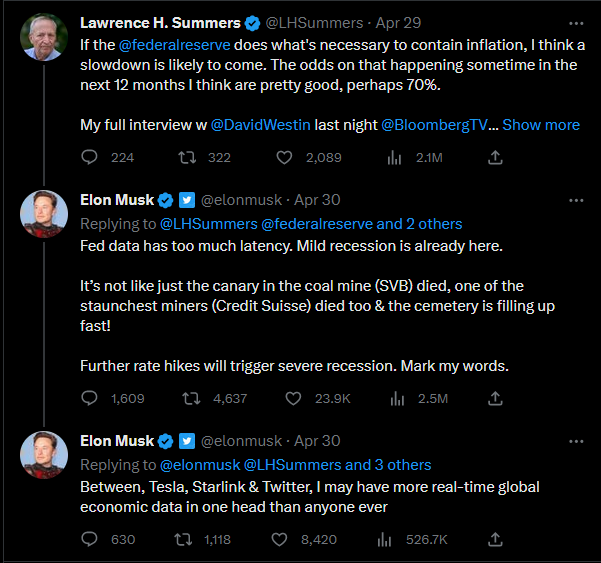This screenshot has height=563, width=601.
Task: Expand tweet with Show more link
Action: (540, 125)
